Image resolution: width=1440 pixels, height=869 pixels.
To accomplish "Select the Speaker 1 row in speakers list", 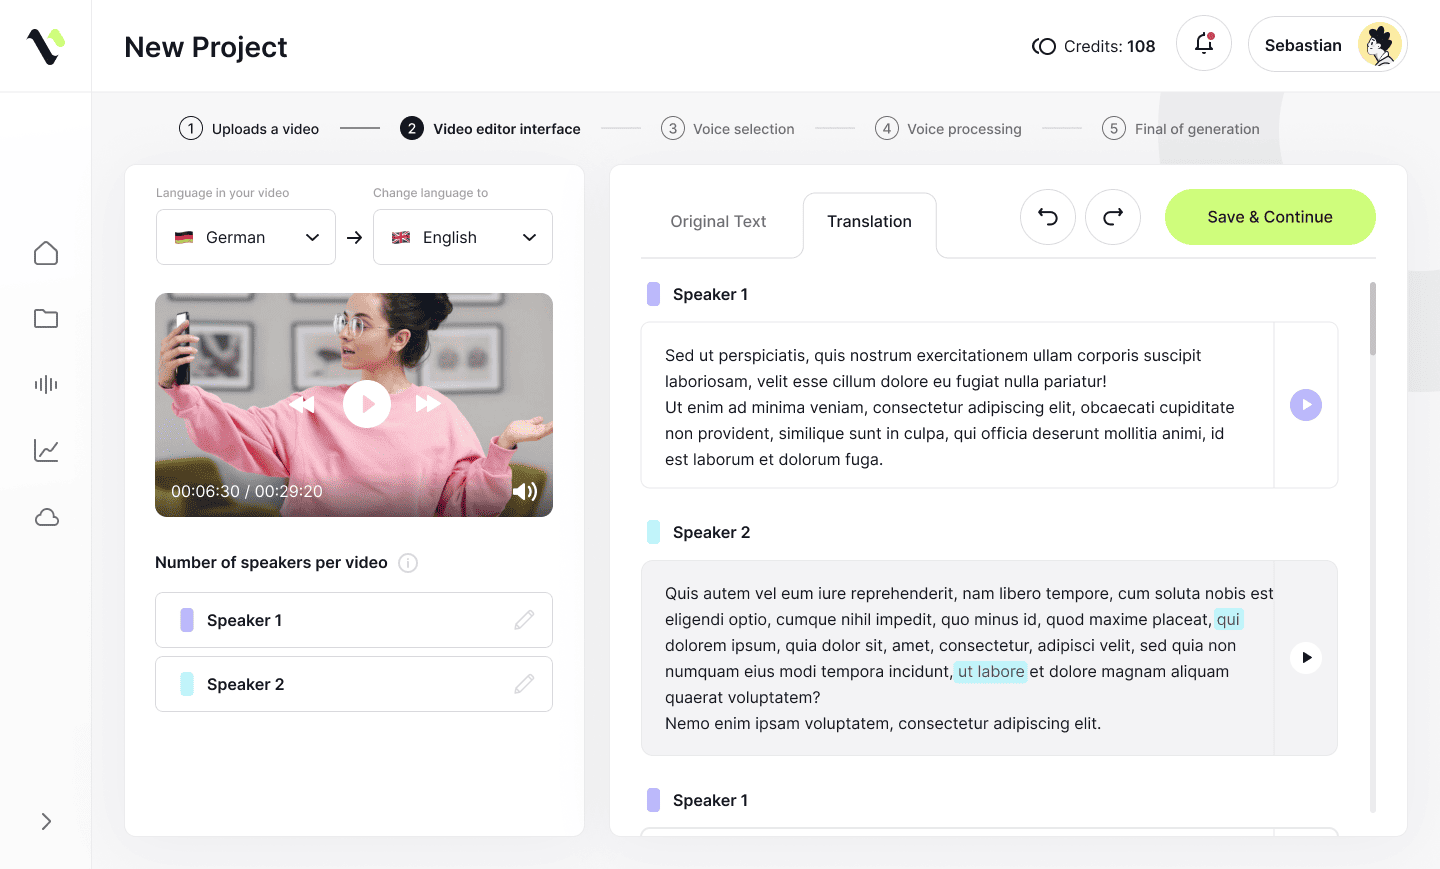I will pyautogui.click(x=354, y=620).
